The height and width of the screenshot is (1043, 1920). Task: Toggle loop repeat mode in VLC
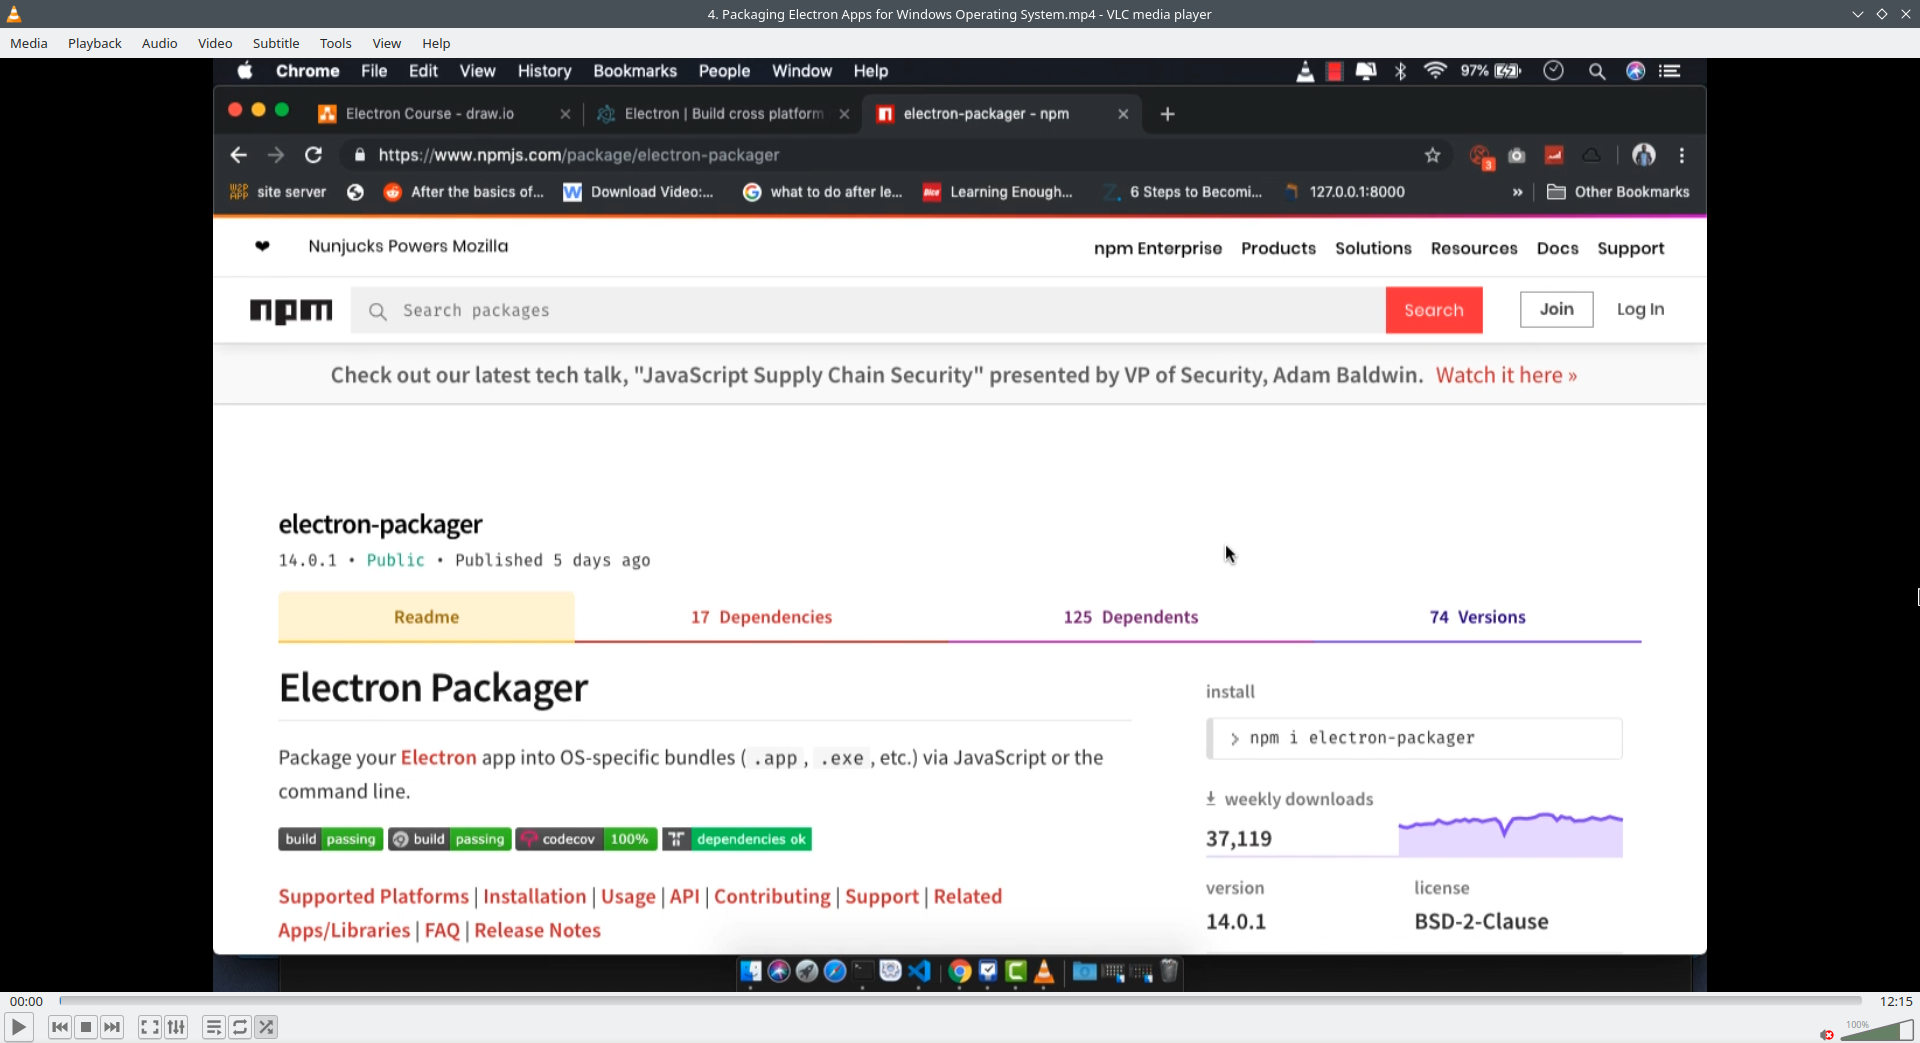pos(240,1027)
